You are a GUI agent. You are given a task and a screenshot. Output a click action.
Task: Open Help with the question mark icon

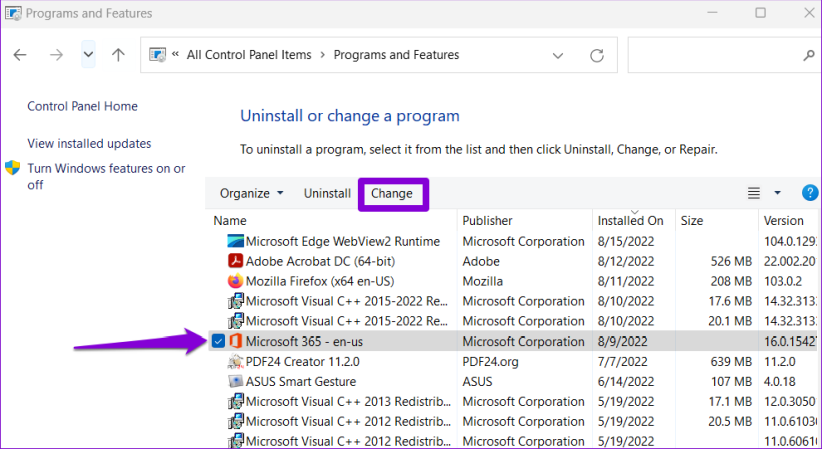(x=809, y=193)
